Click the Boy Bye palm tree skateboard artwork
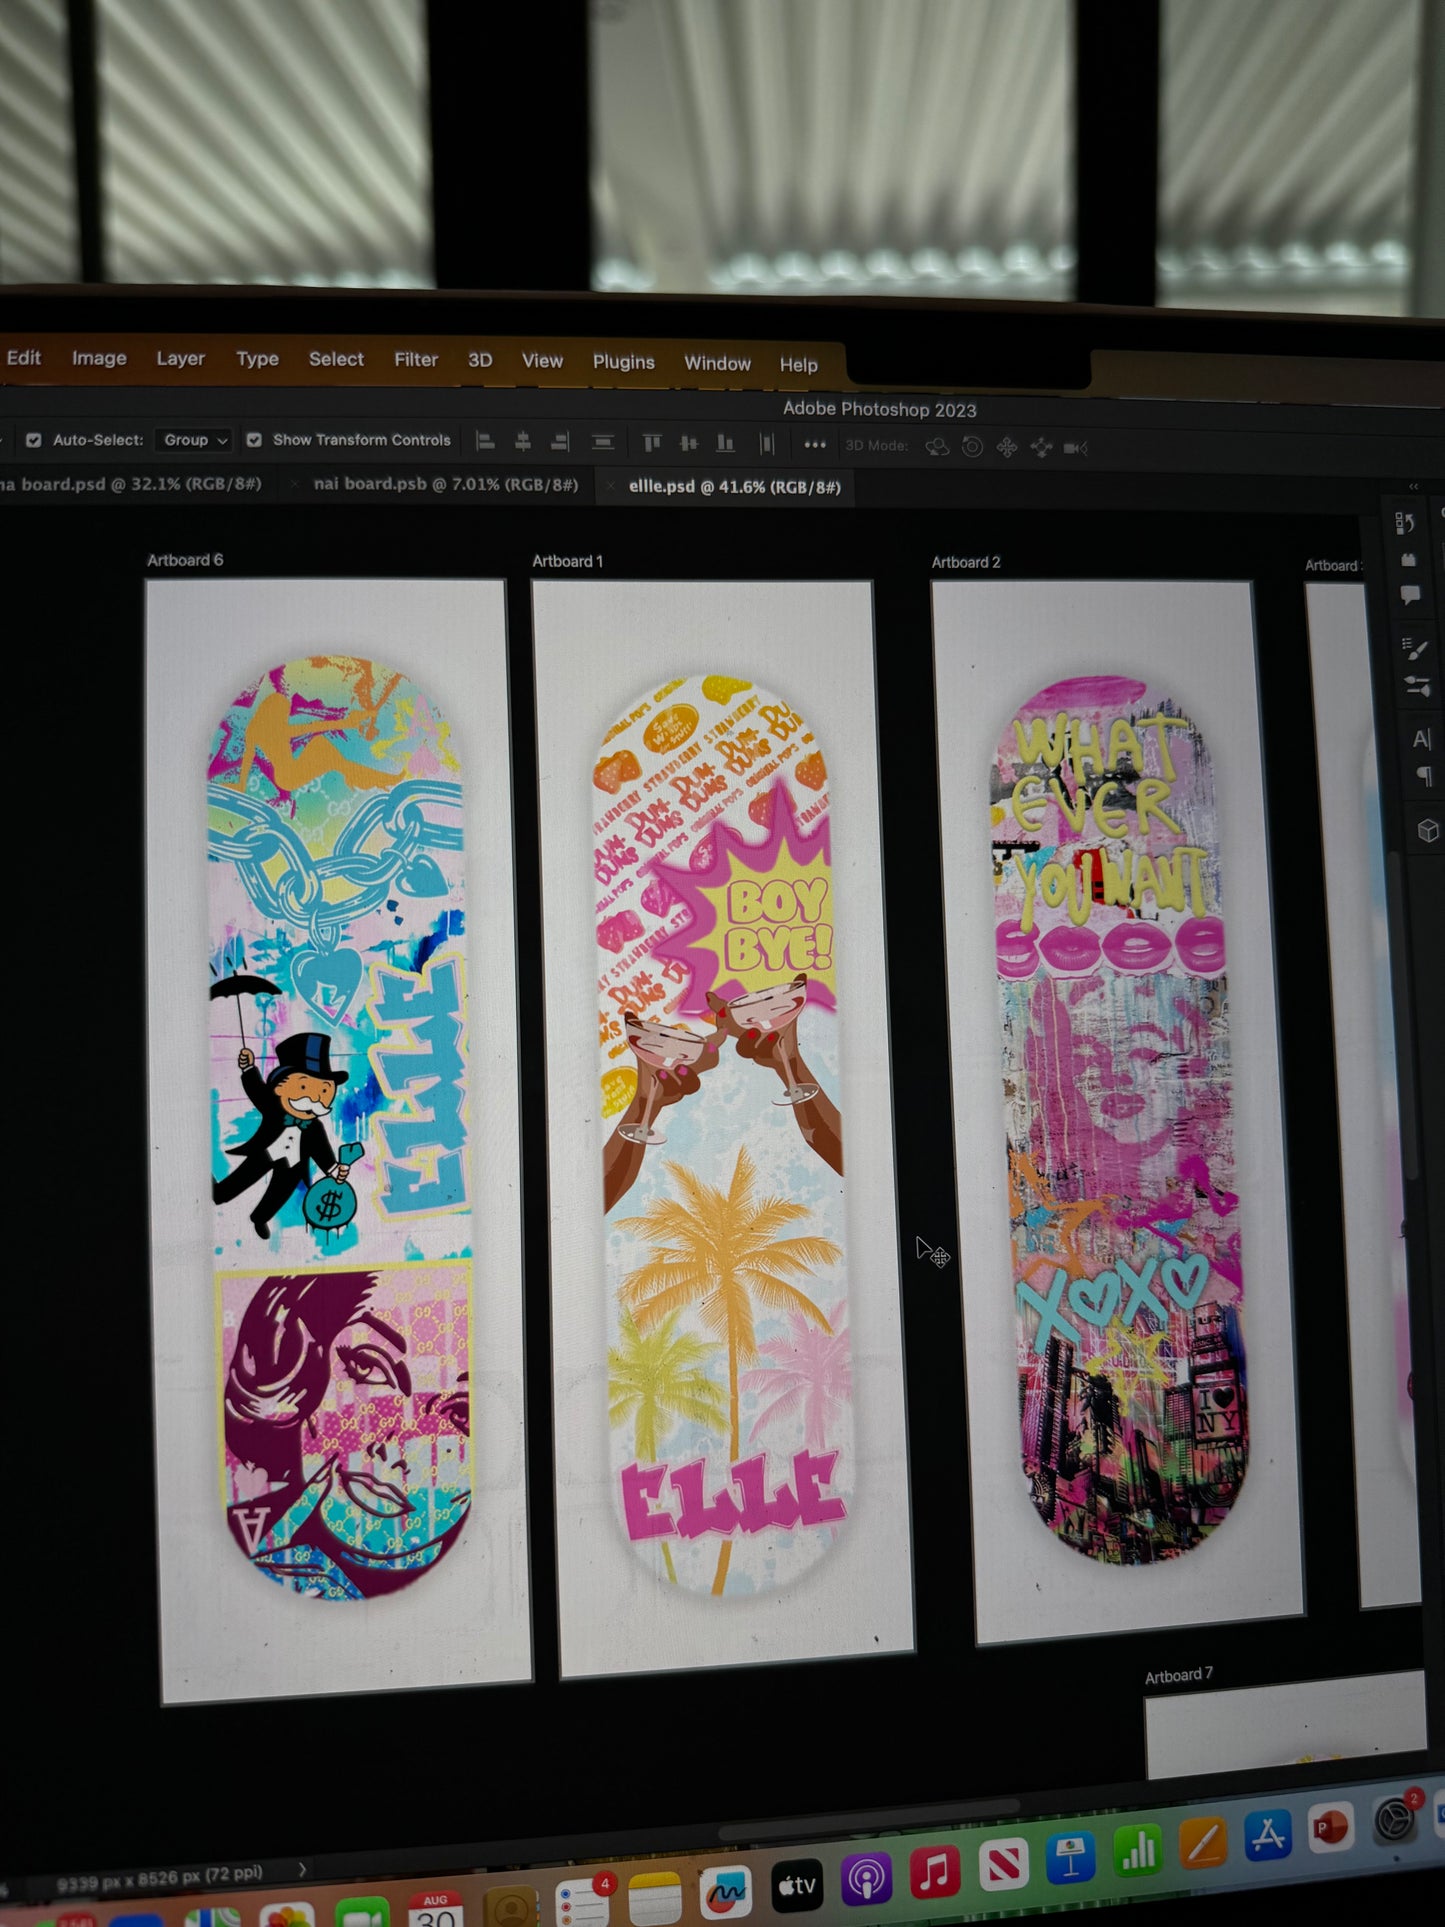 point(724,1135)
